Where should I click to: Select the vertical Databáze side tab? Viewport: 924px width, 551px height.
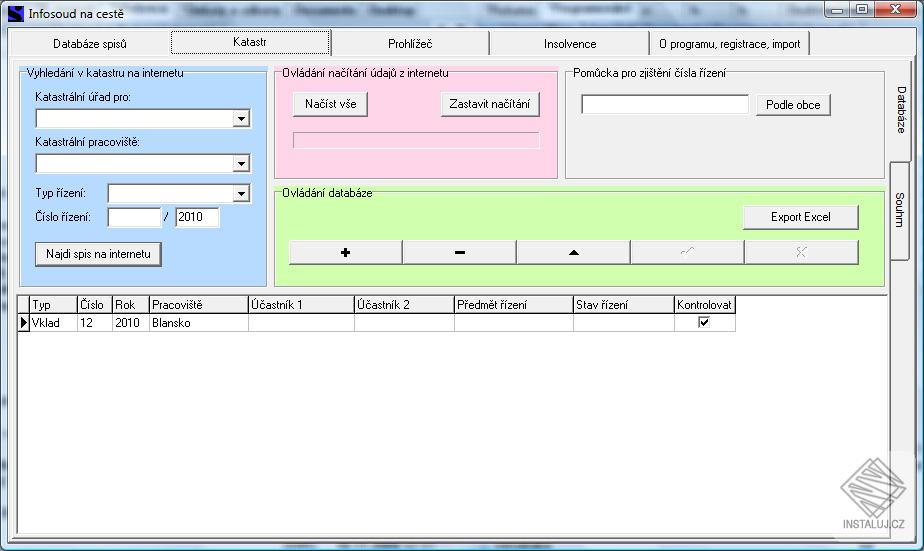[x=900, y=110]
